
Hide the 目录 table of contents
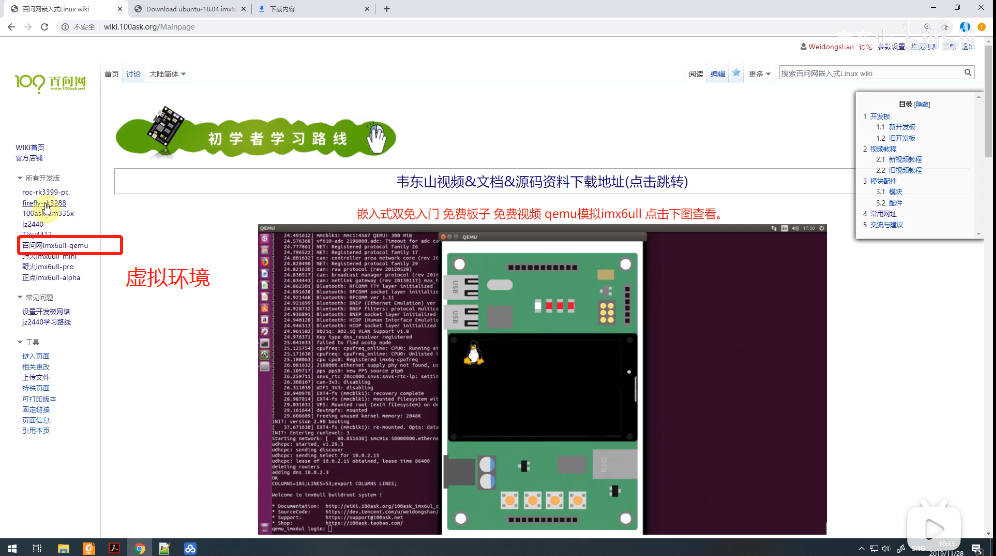pyautogui.click(x=922, y=104)
